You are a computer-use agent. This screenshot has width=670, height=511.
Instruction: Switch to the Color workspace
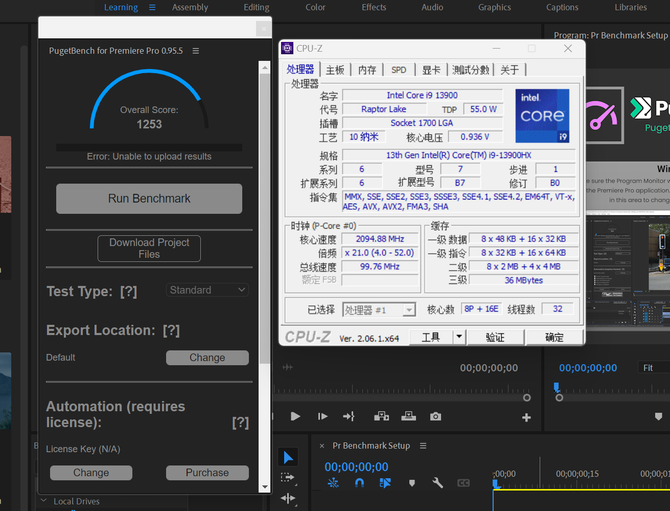[315, 7]
